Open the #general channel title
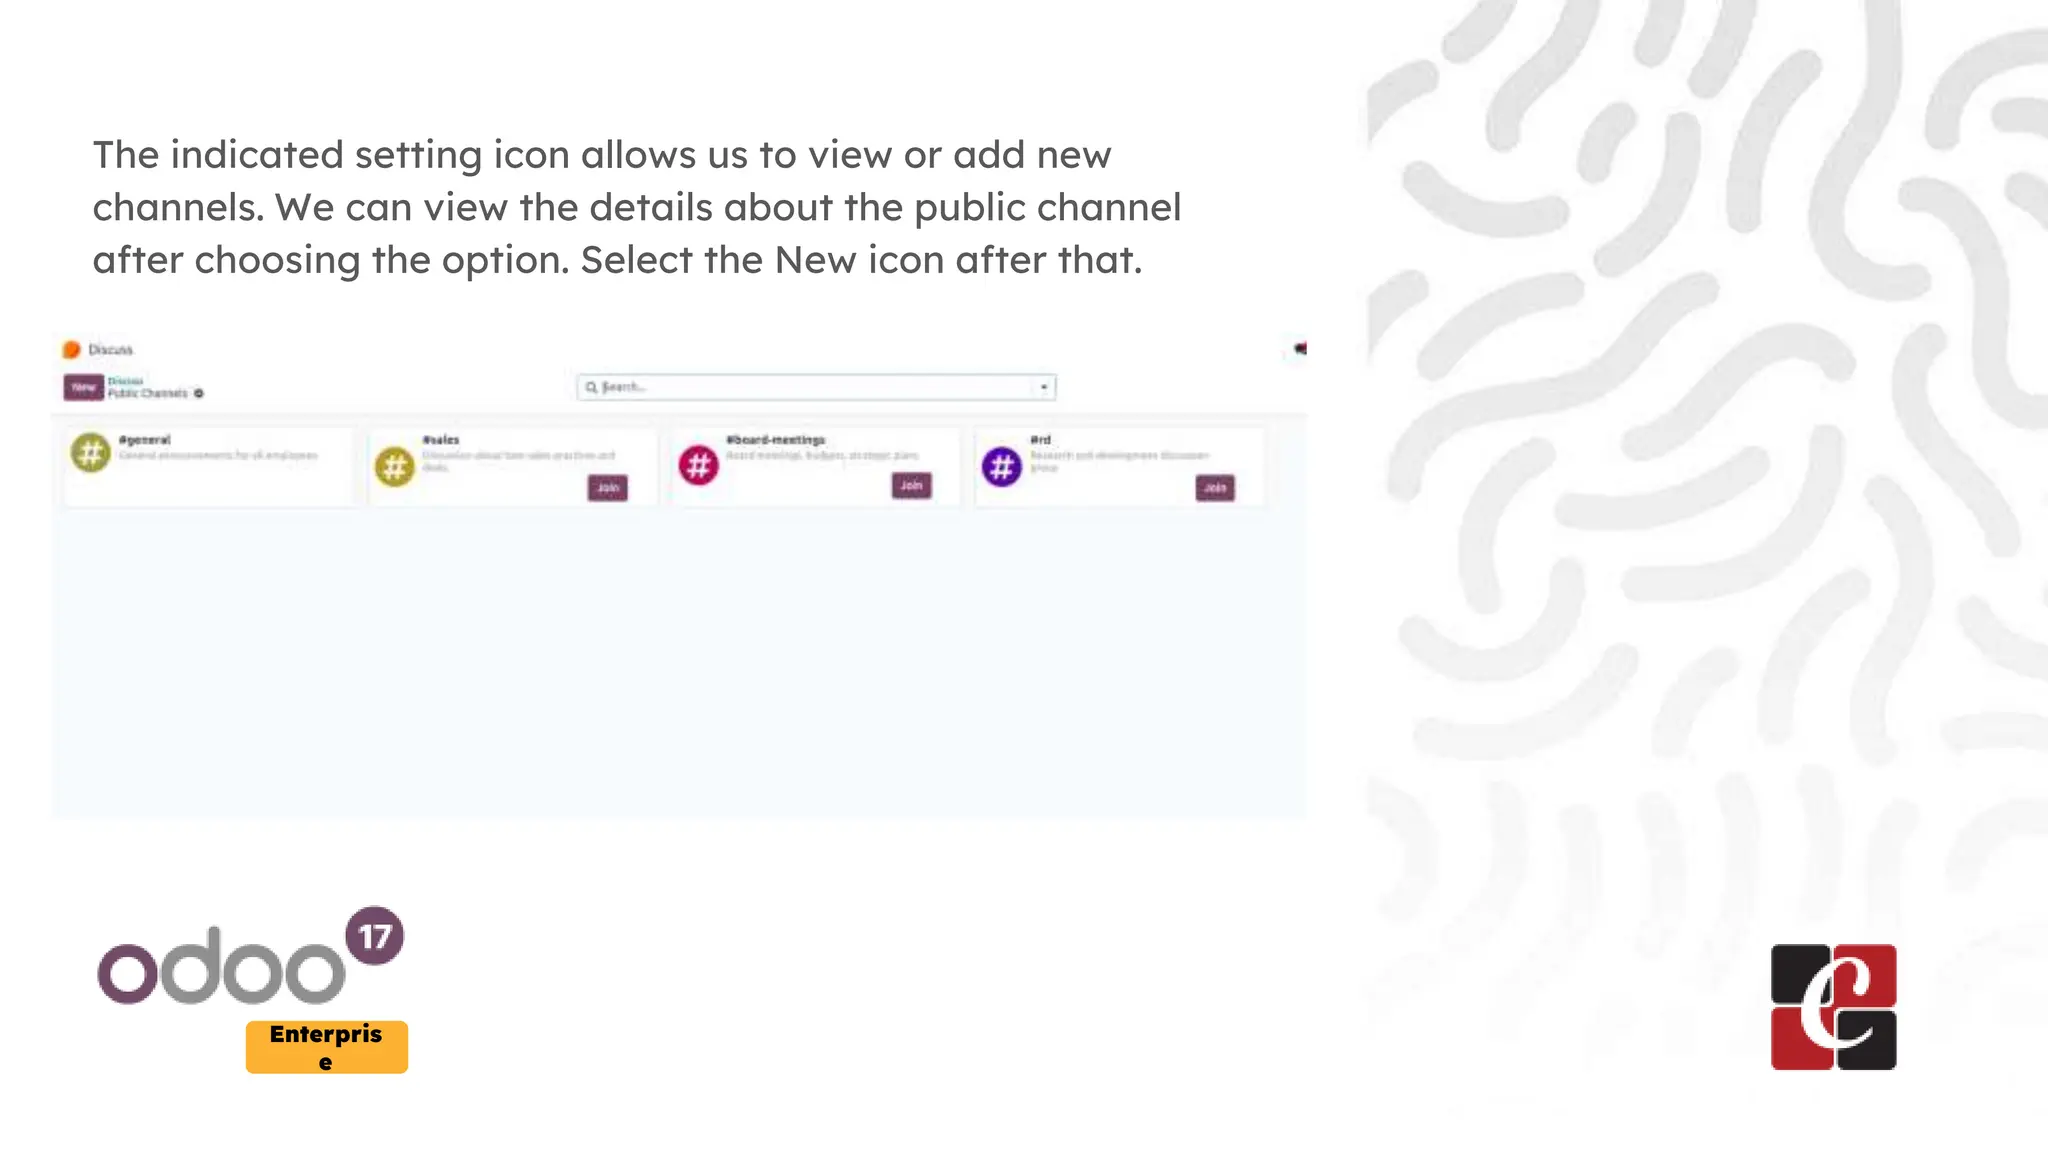 click(x=145, y=440)
